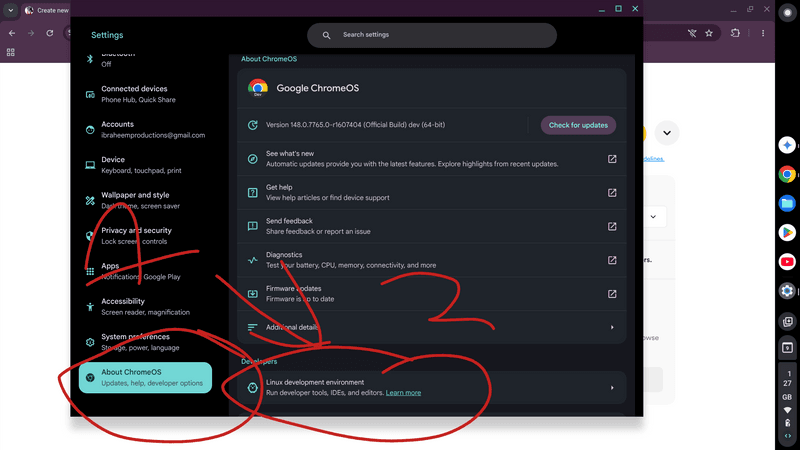The image size is (800, 450).
Task: Select the Create new browser tab
Action: point(47,10)
